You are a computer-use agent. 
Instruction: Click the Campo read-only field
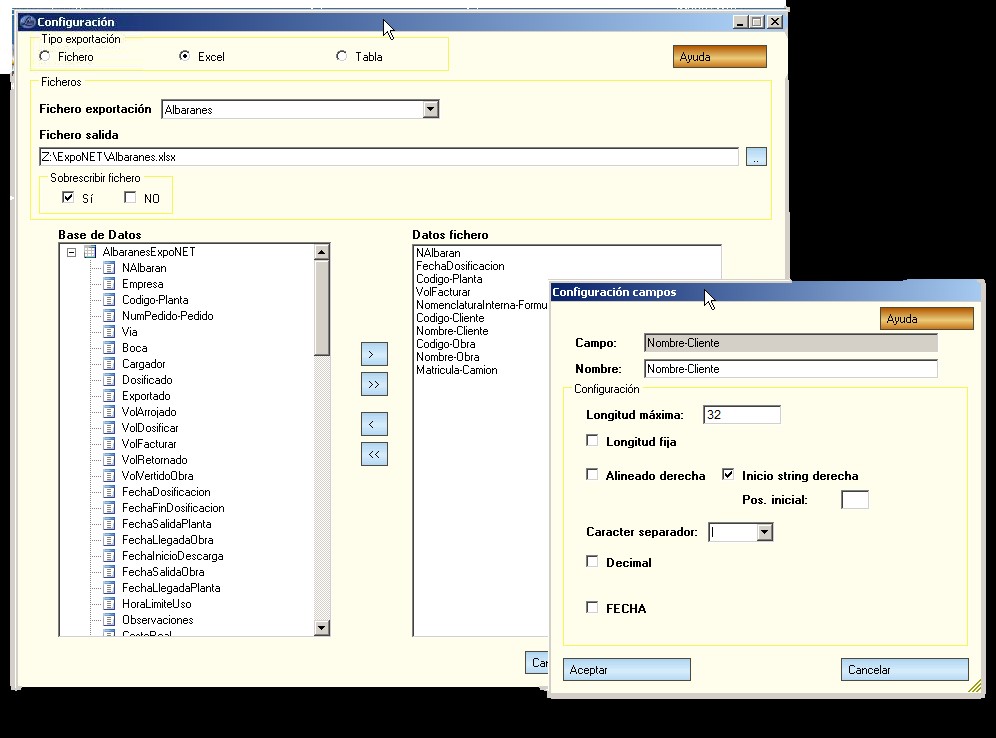[791, 343]
